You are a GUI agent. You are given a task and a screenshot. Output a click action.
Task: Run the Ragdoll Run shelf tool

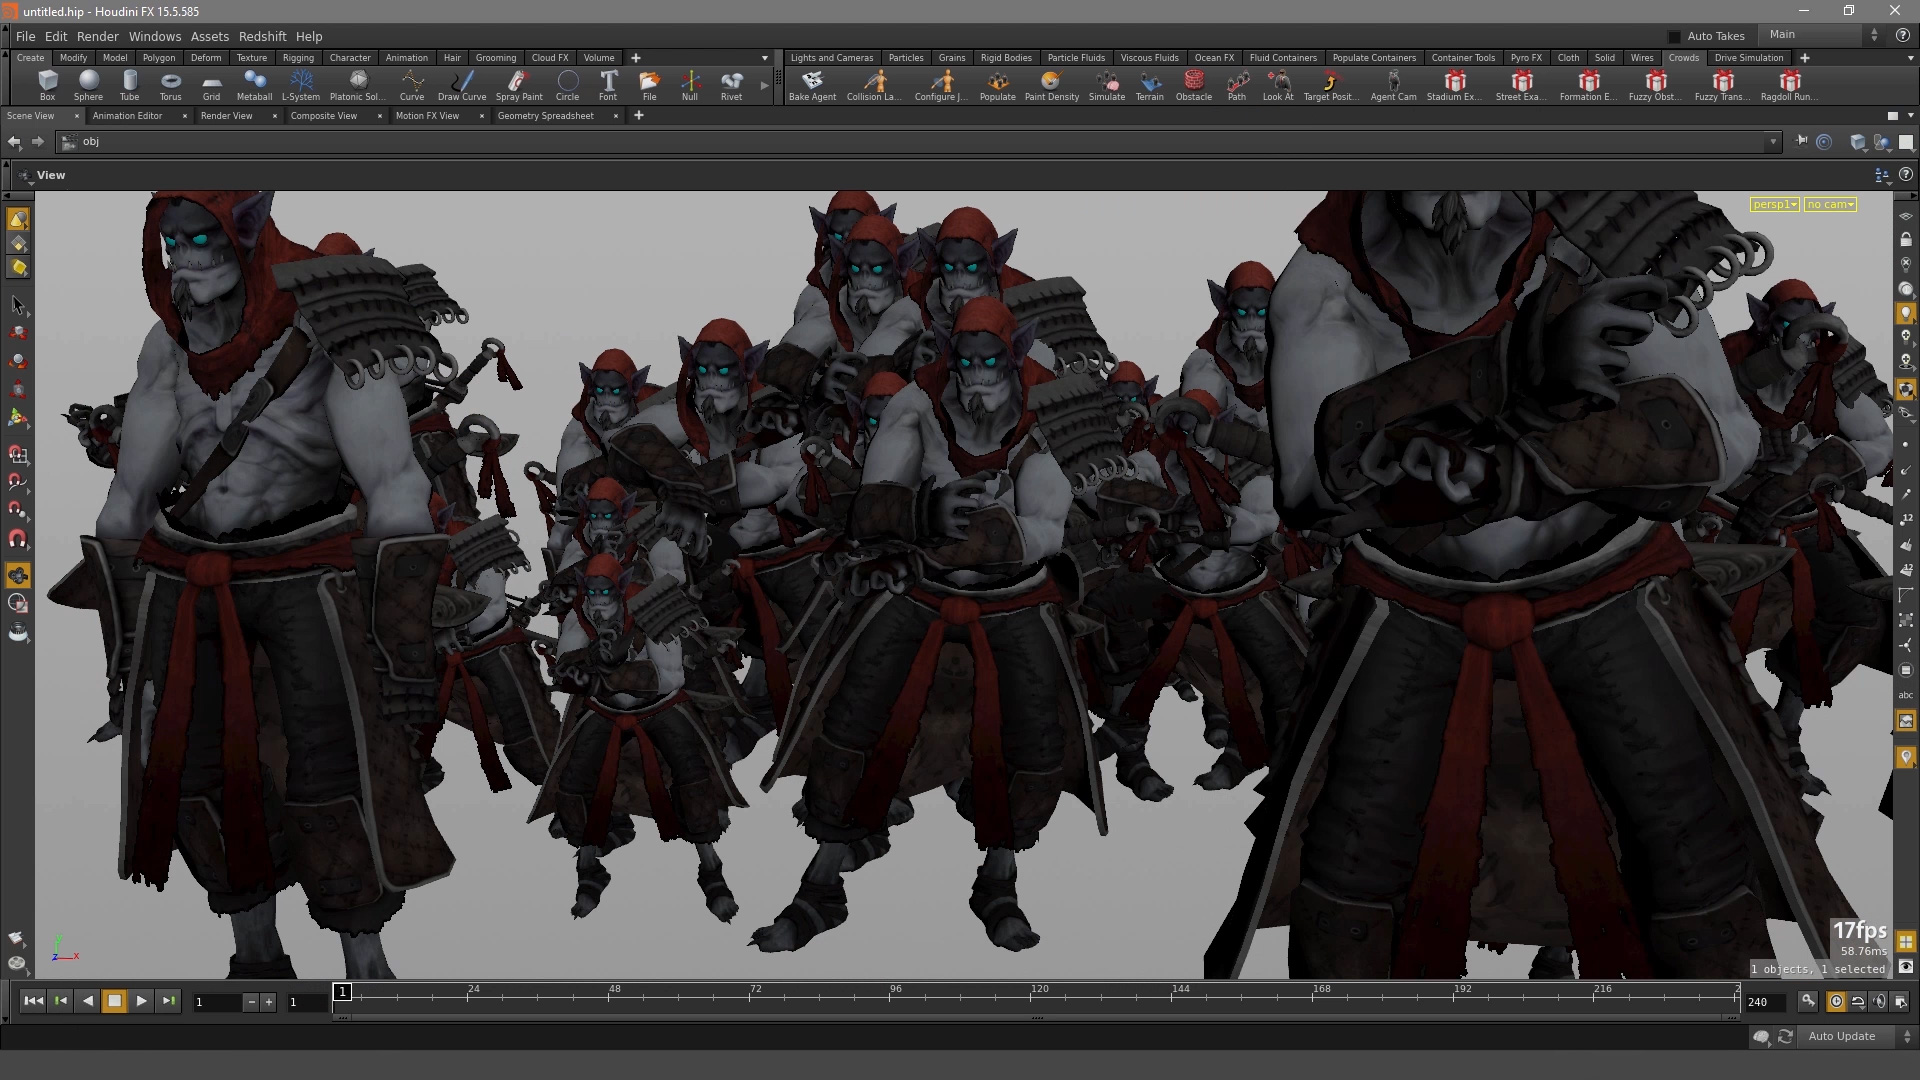point(1789,85)
